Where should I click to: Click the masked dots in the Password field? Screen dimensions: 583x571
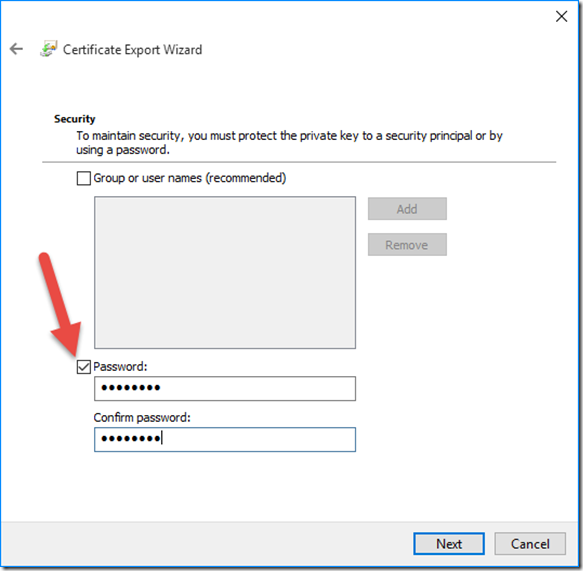(x=131, y=388)
